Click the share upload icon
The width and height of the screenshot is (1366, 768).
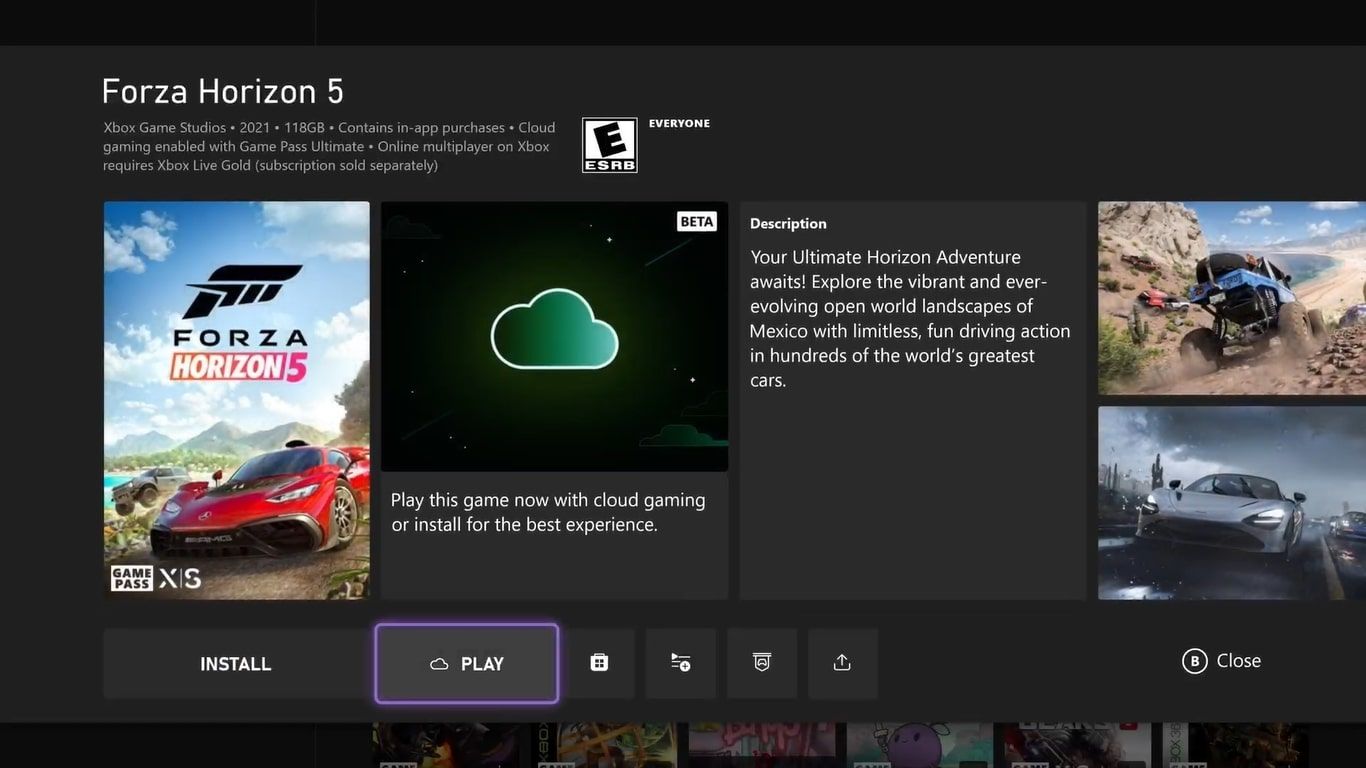(x=843, y=663)
